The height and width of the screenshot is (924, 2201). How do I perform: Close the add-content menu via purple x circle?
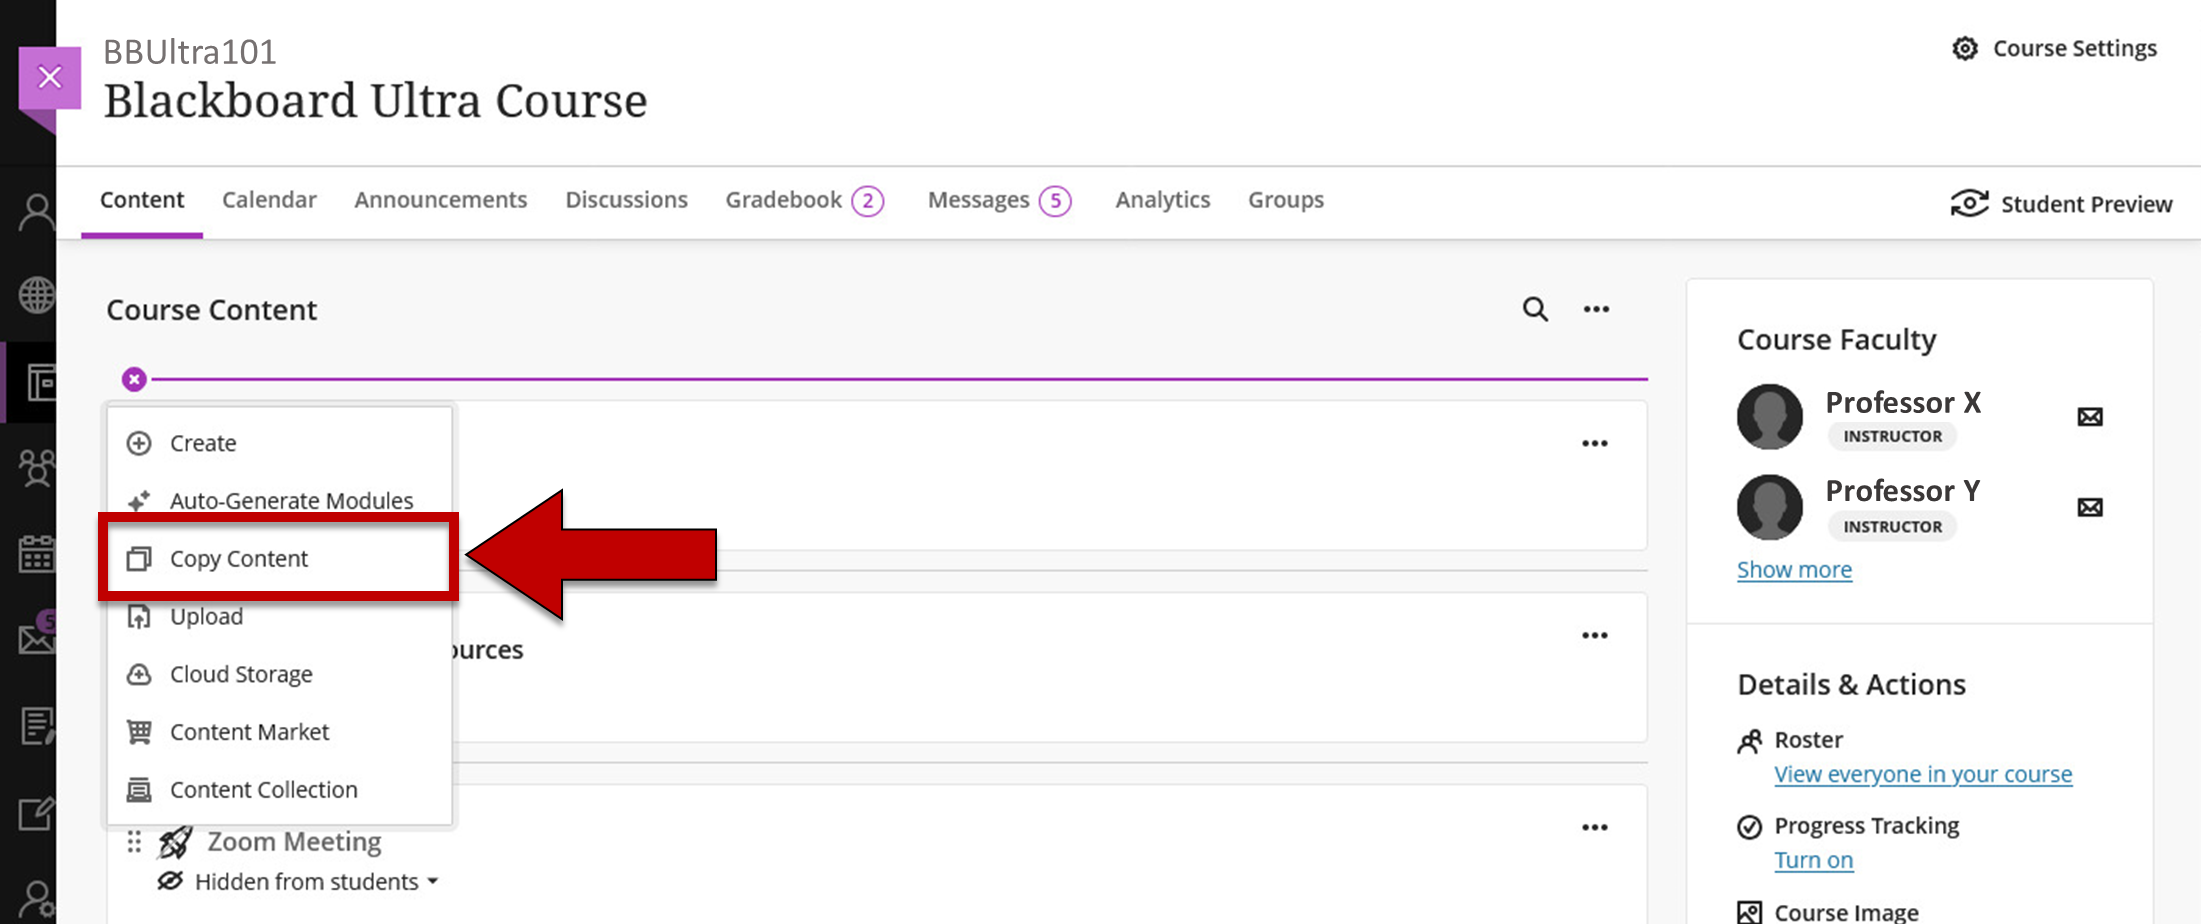[134, 379]
